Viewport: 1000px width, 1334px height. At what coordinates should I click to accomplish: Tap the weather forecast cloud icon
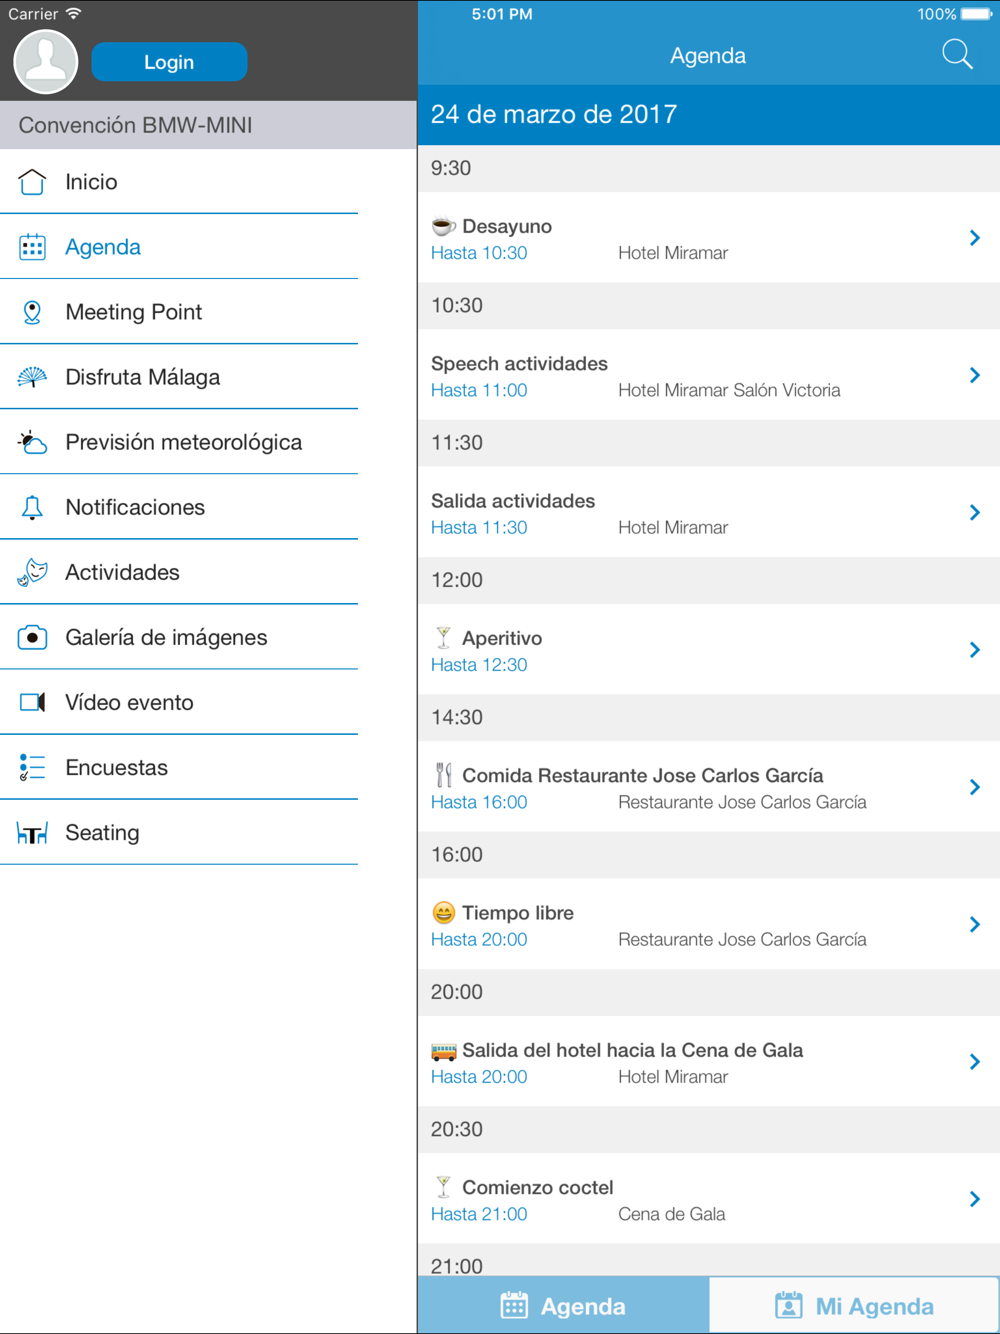tap(32, 442)
